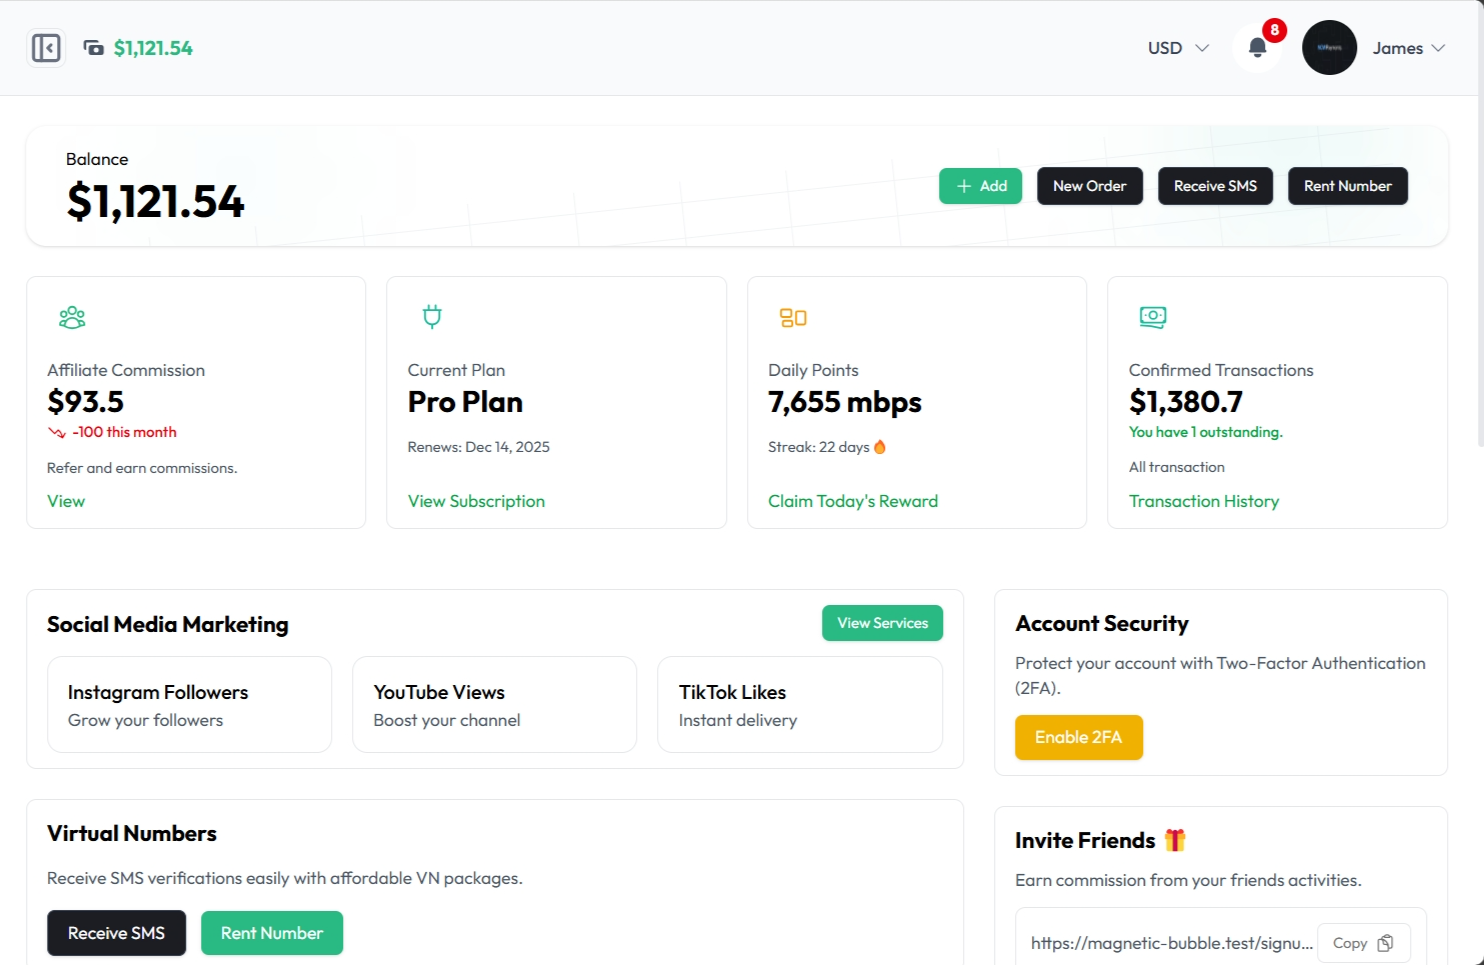This screenshot has height=965, width=1484.
Task: Open Transaction History
Action: [x=1204, y=500]
